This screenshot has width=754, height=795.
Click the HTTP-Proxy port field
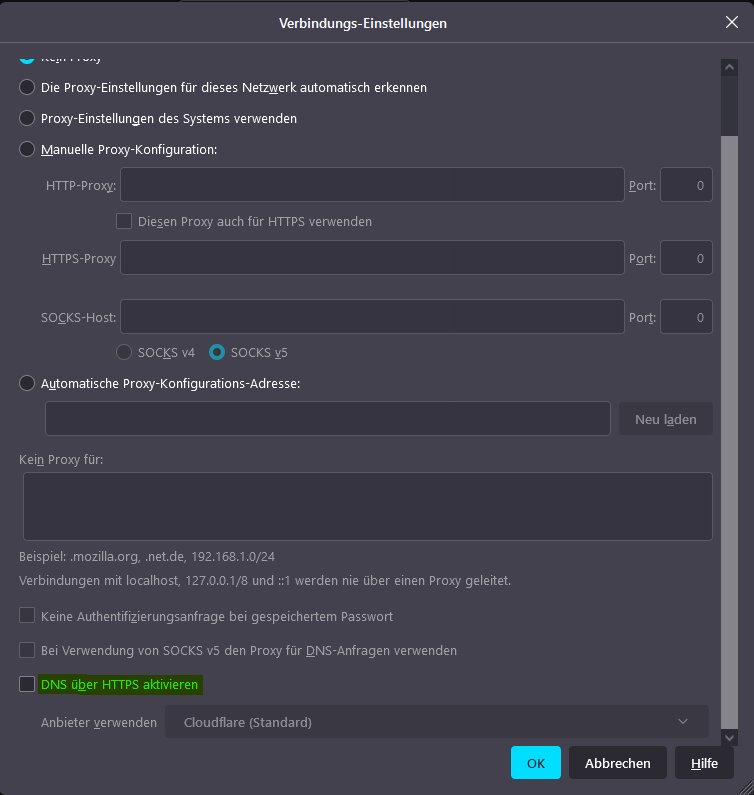click(686, 185)
